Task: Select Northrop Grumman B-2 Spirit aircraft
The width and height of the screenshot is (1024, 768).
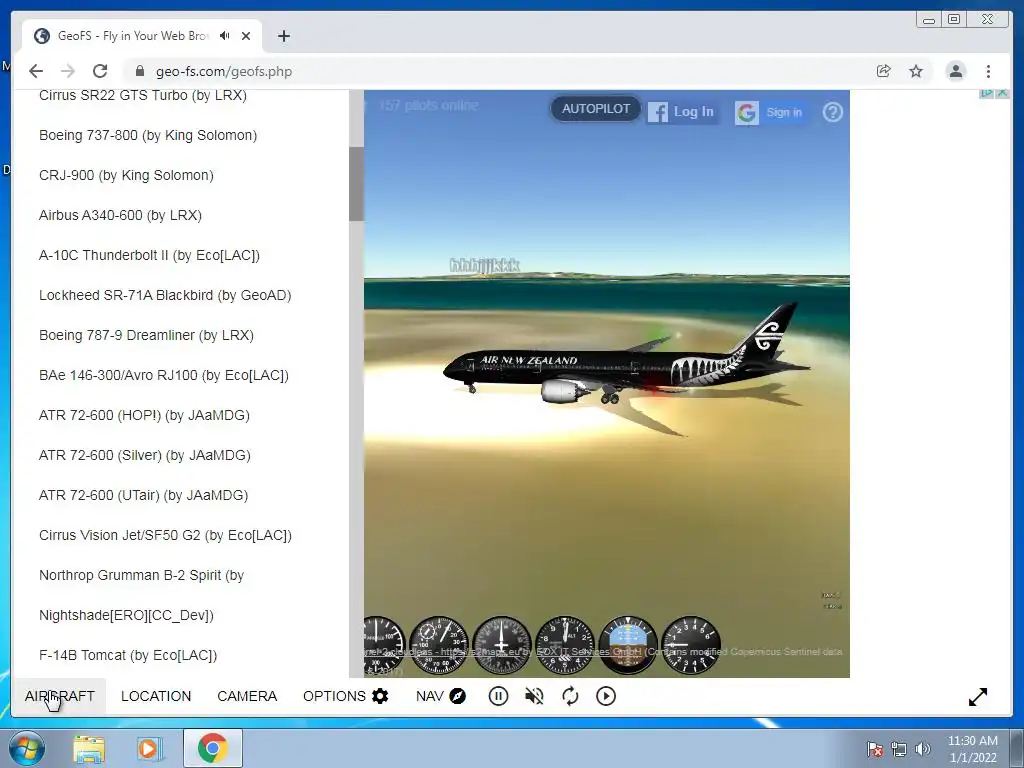Action: (x=142, y=595)
